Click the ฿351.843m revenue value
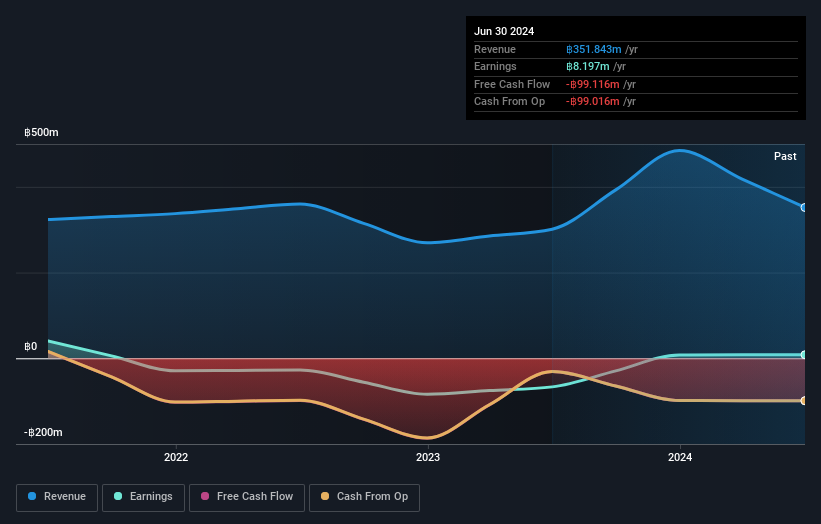 pos(594,49)
